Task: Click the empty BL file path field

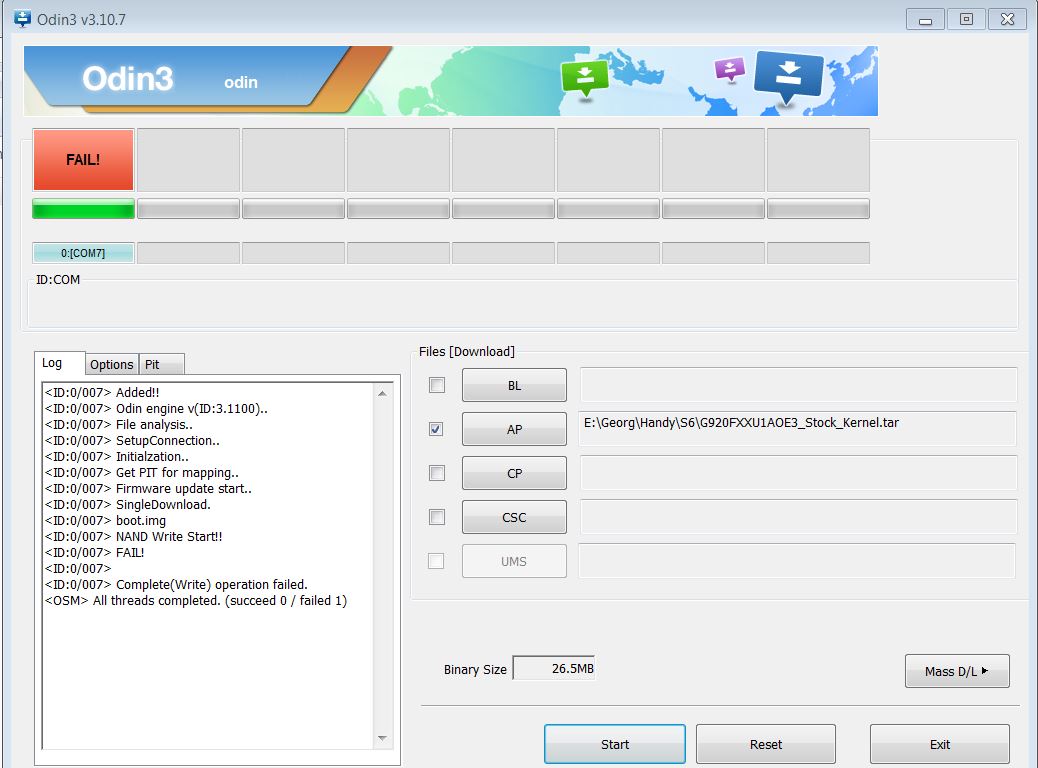Action: (798, 385)
